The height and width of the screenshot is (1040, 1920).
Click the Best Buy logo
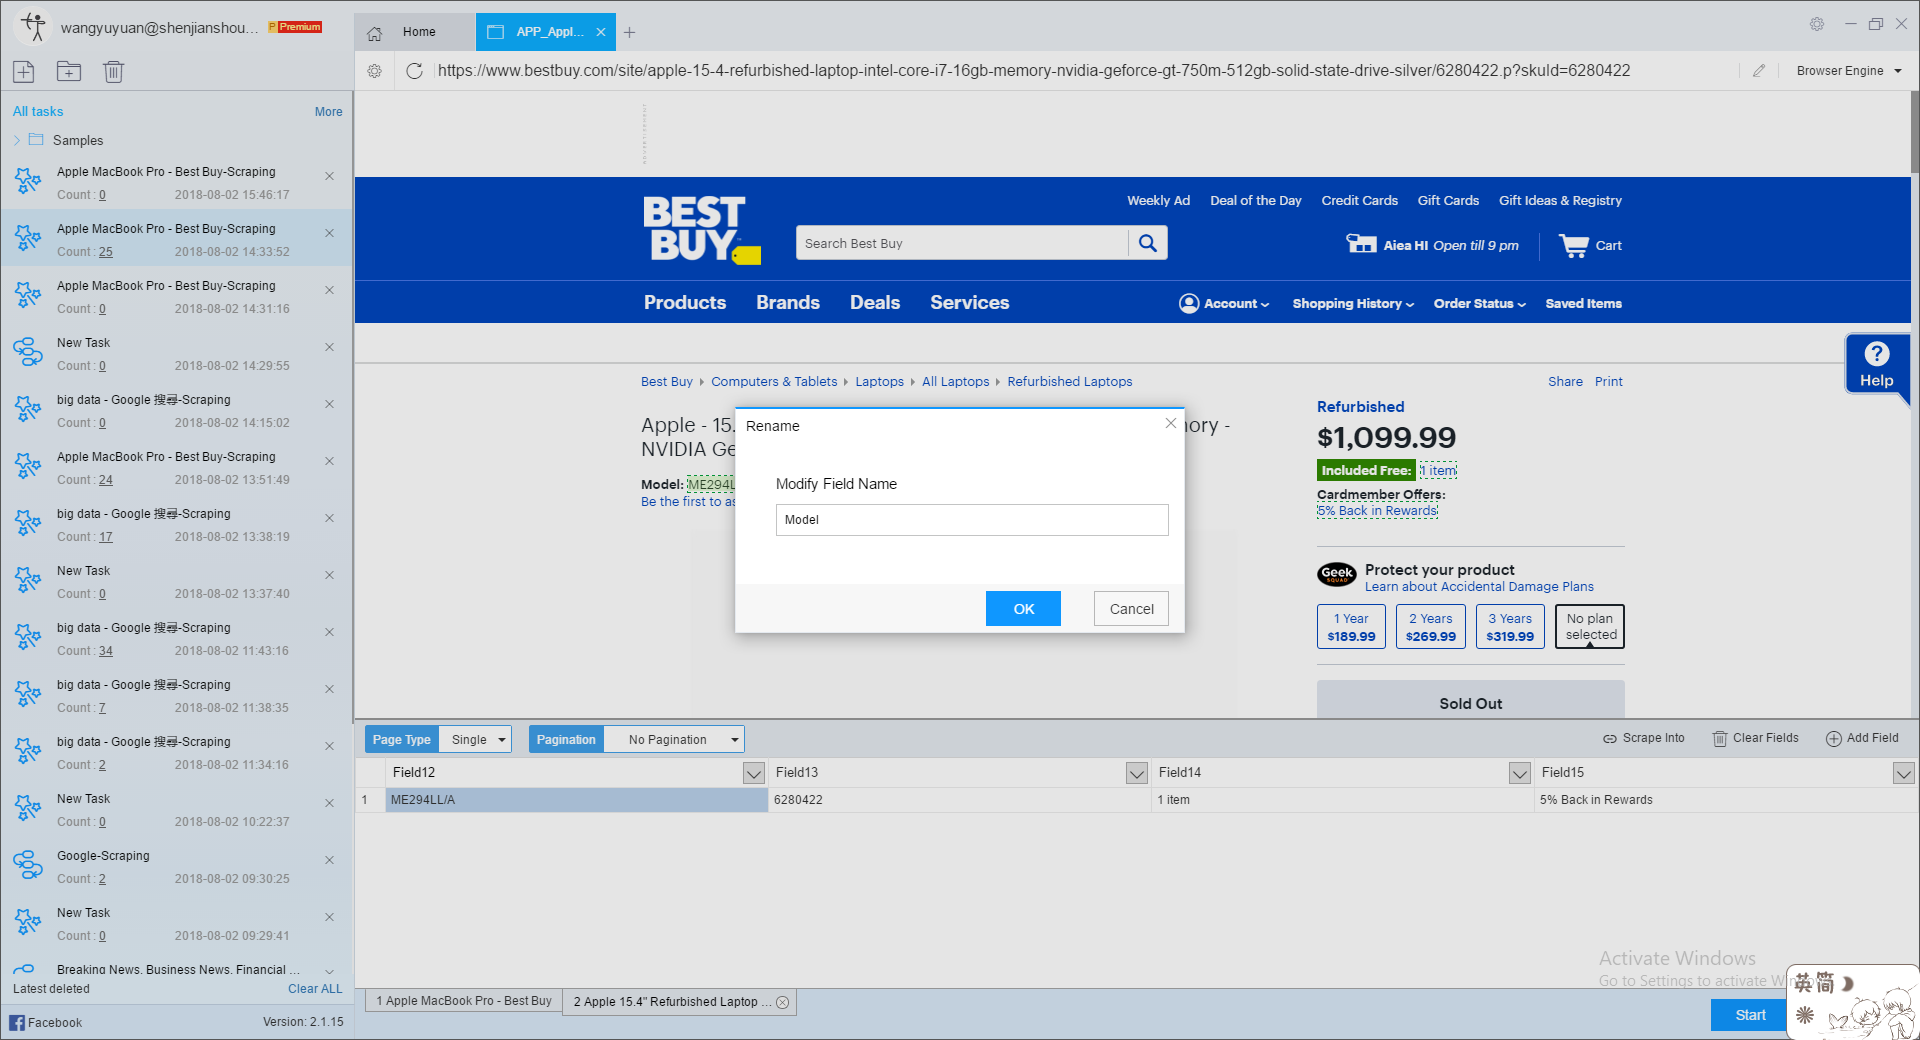click(x=701, y=229)
